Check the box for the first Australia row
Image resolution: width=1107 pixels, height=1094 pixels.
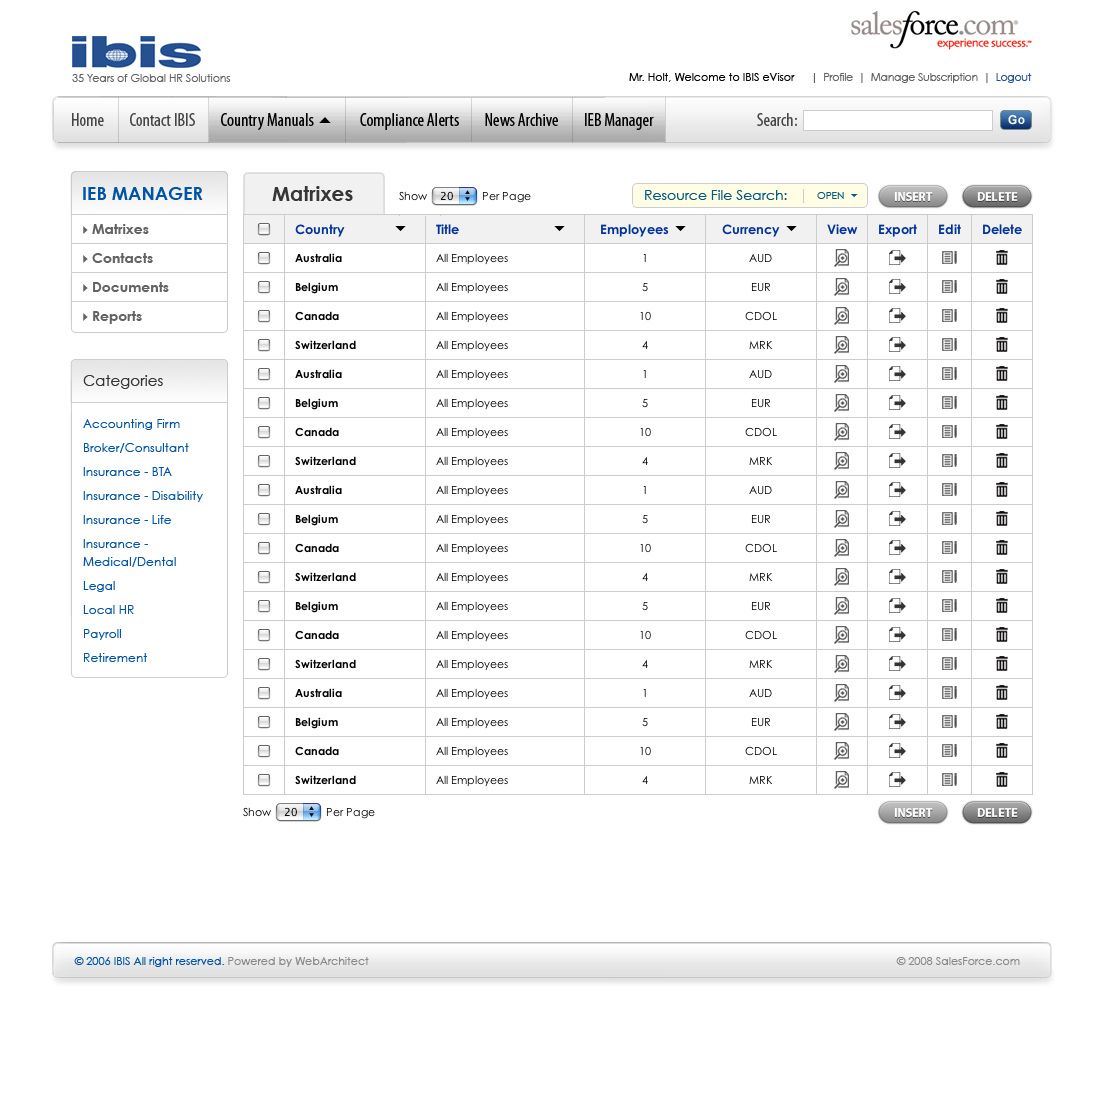point(264,258)
